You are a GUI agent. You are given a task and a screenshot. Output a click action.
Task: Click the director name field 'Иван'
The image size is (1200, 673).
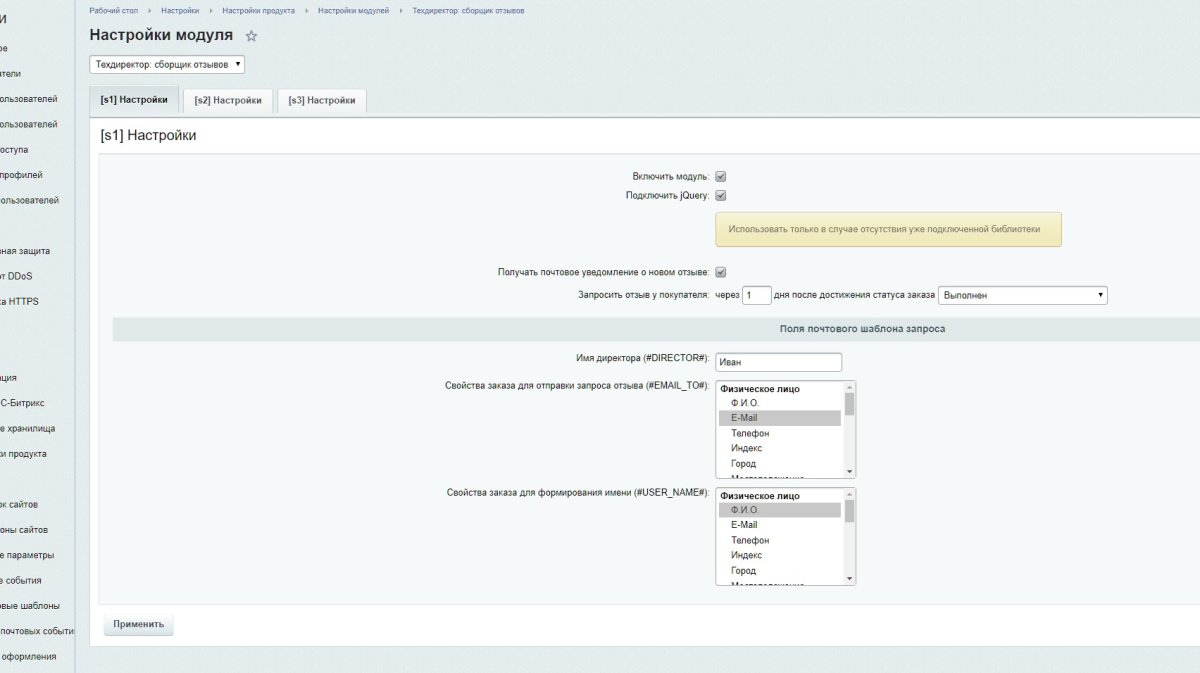click(779, 362)
